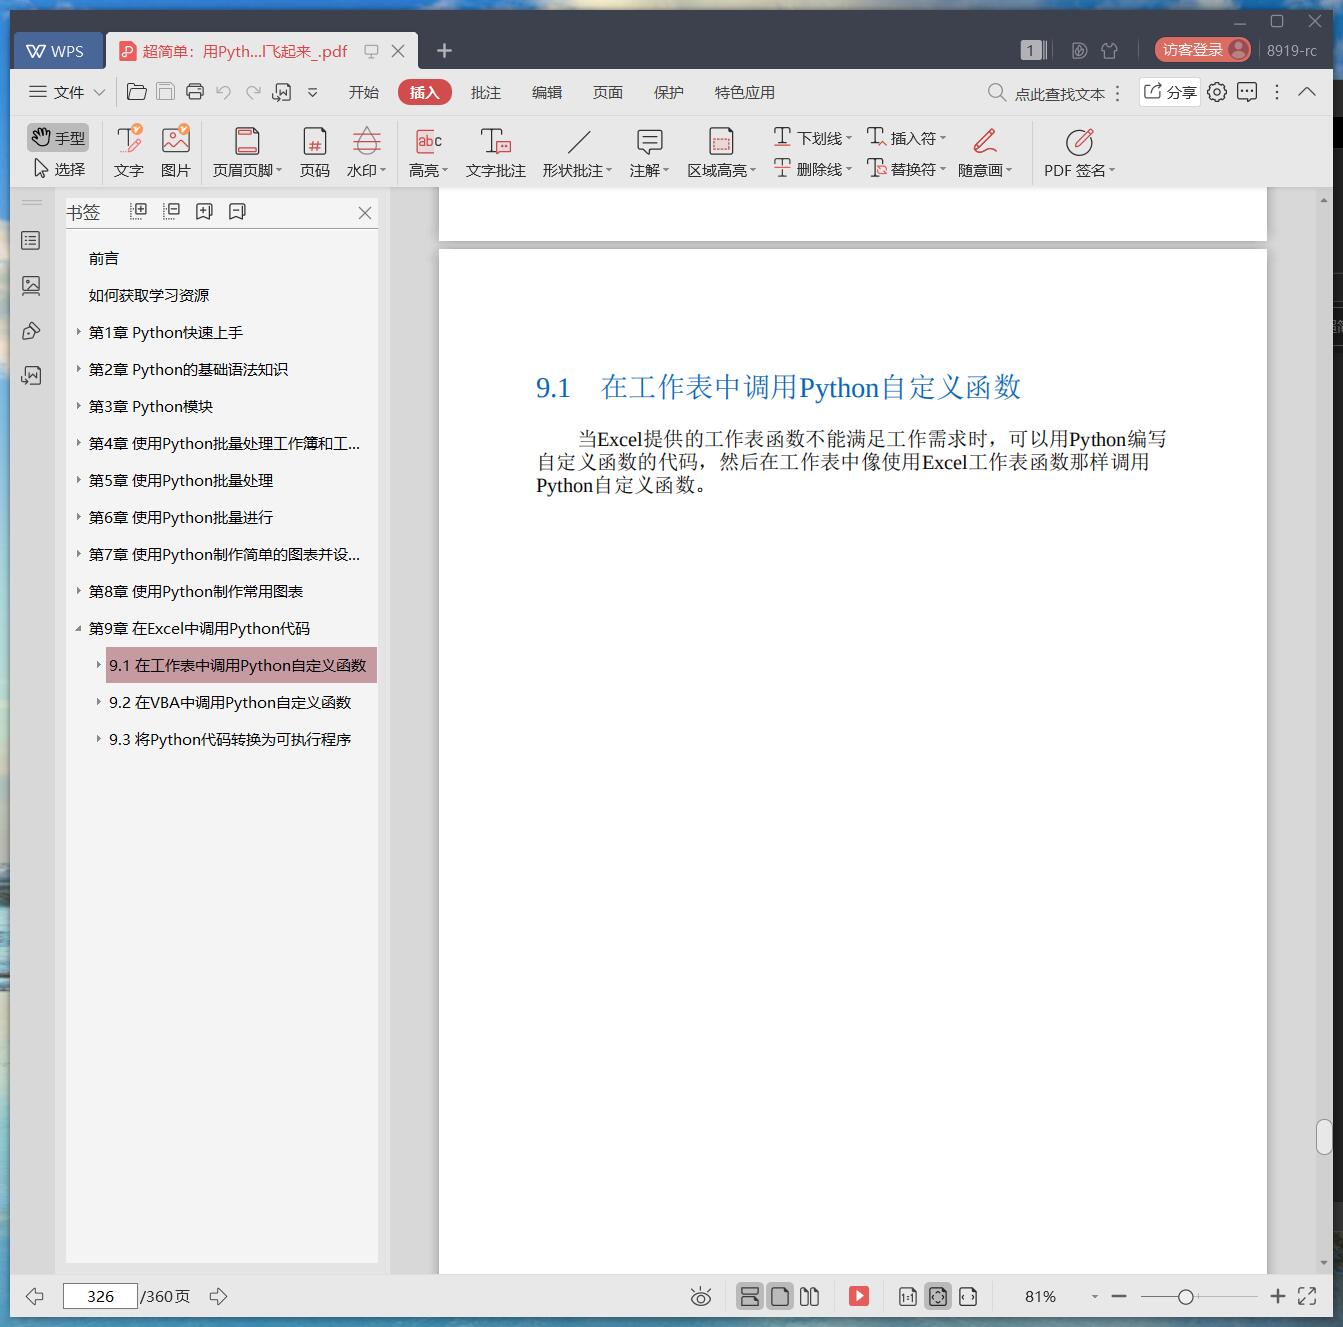
Task: Expand 9.2 在VBA中调用Python自定义函数
Action: point(98,702)
